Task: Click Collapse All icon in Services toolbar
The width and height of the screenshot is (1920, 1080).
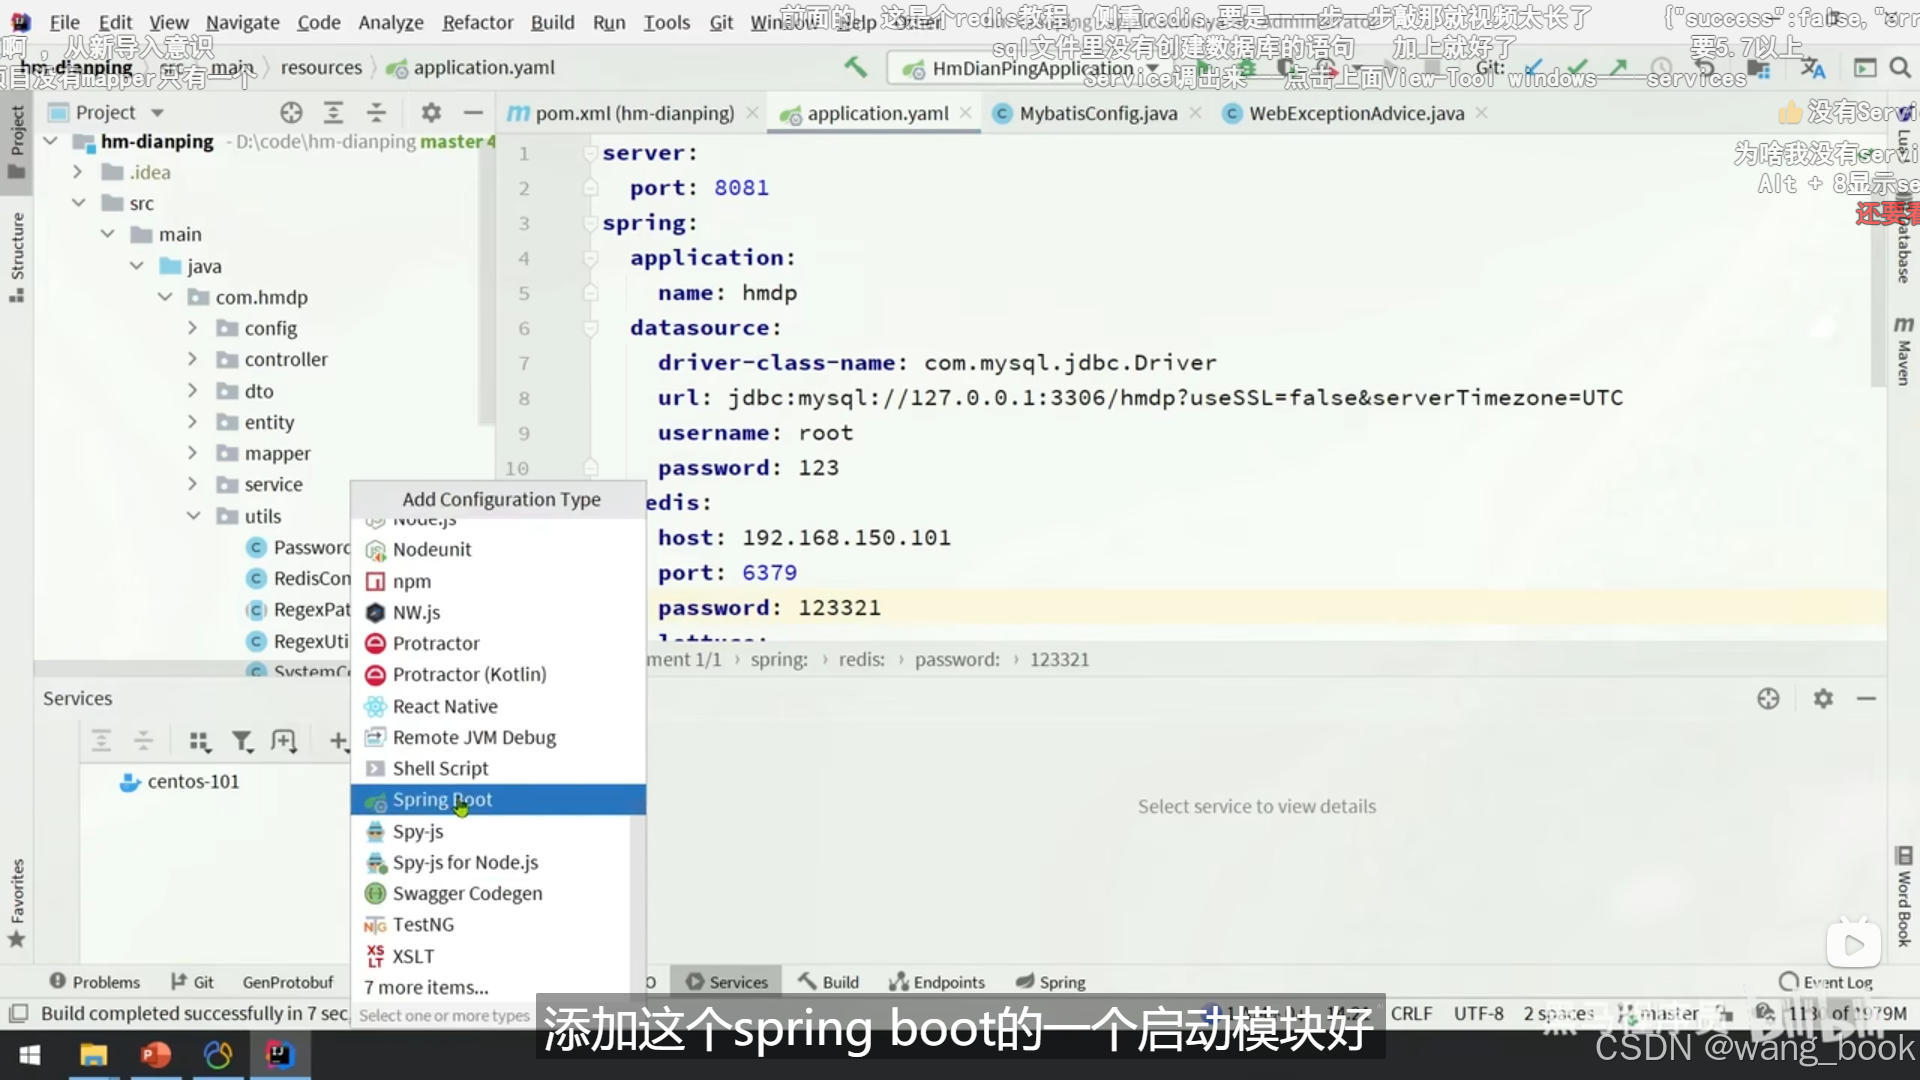Action: click(144, 741)
